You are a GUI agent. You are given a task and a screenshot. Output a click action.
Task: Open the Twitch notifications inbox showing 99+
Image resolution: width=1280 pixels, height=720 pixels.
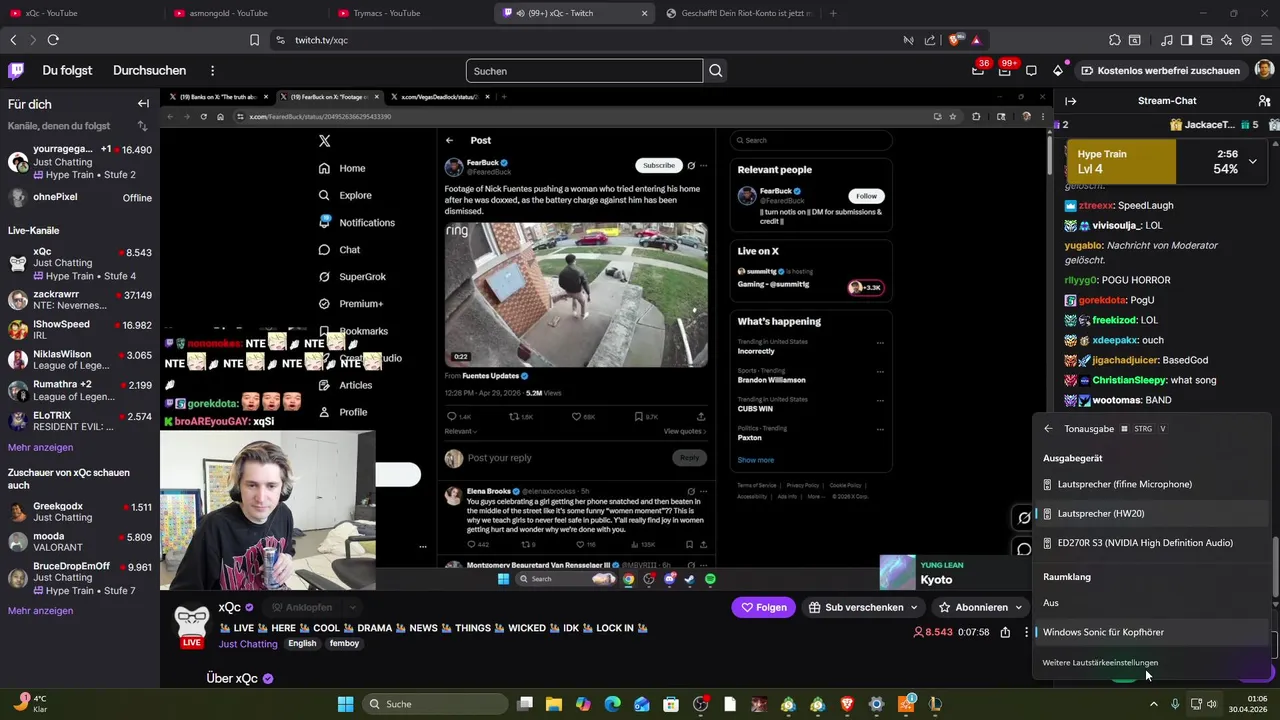[x=1004, y=71]
